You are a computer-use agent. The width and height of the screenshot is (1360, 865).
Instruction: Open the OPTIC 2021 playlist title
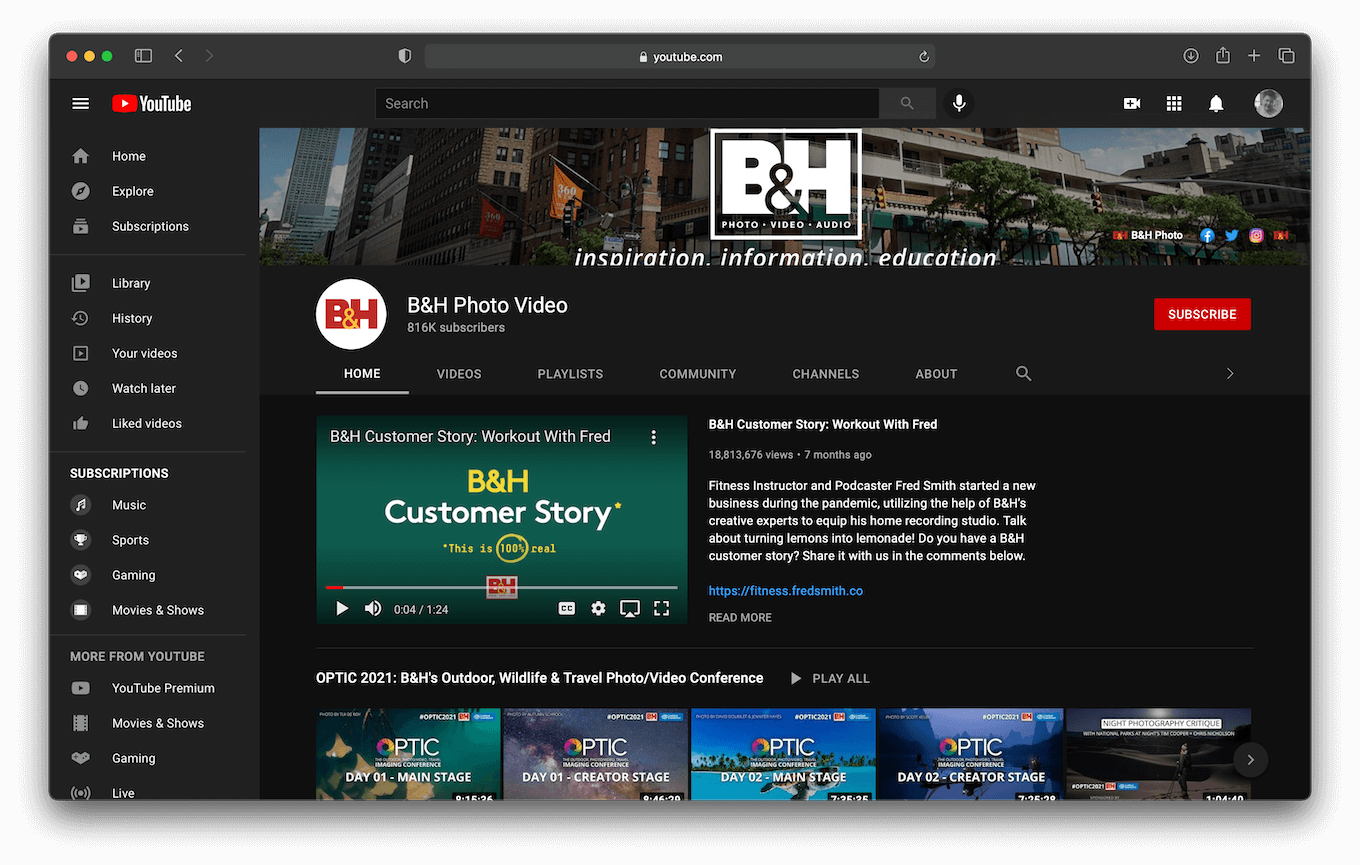pyautogui.click(x=540, y=678)
